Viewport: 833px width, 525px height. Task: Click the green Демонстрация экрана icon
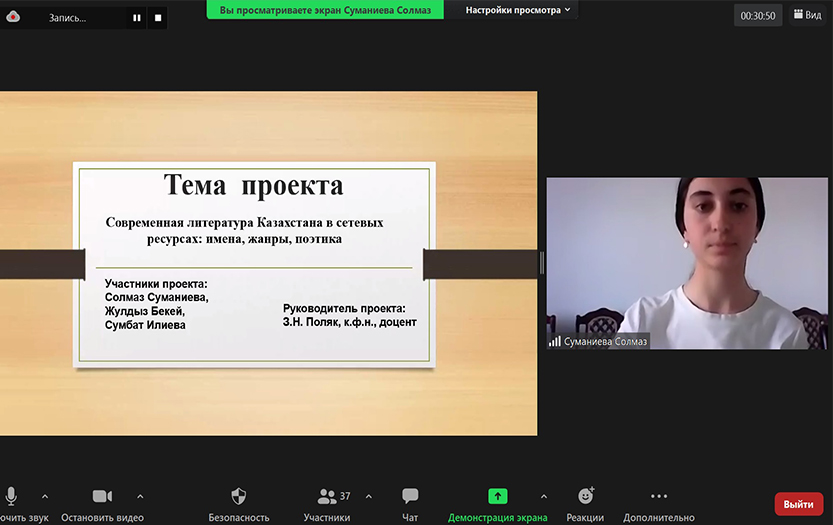point(497,497)
